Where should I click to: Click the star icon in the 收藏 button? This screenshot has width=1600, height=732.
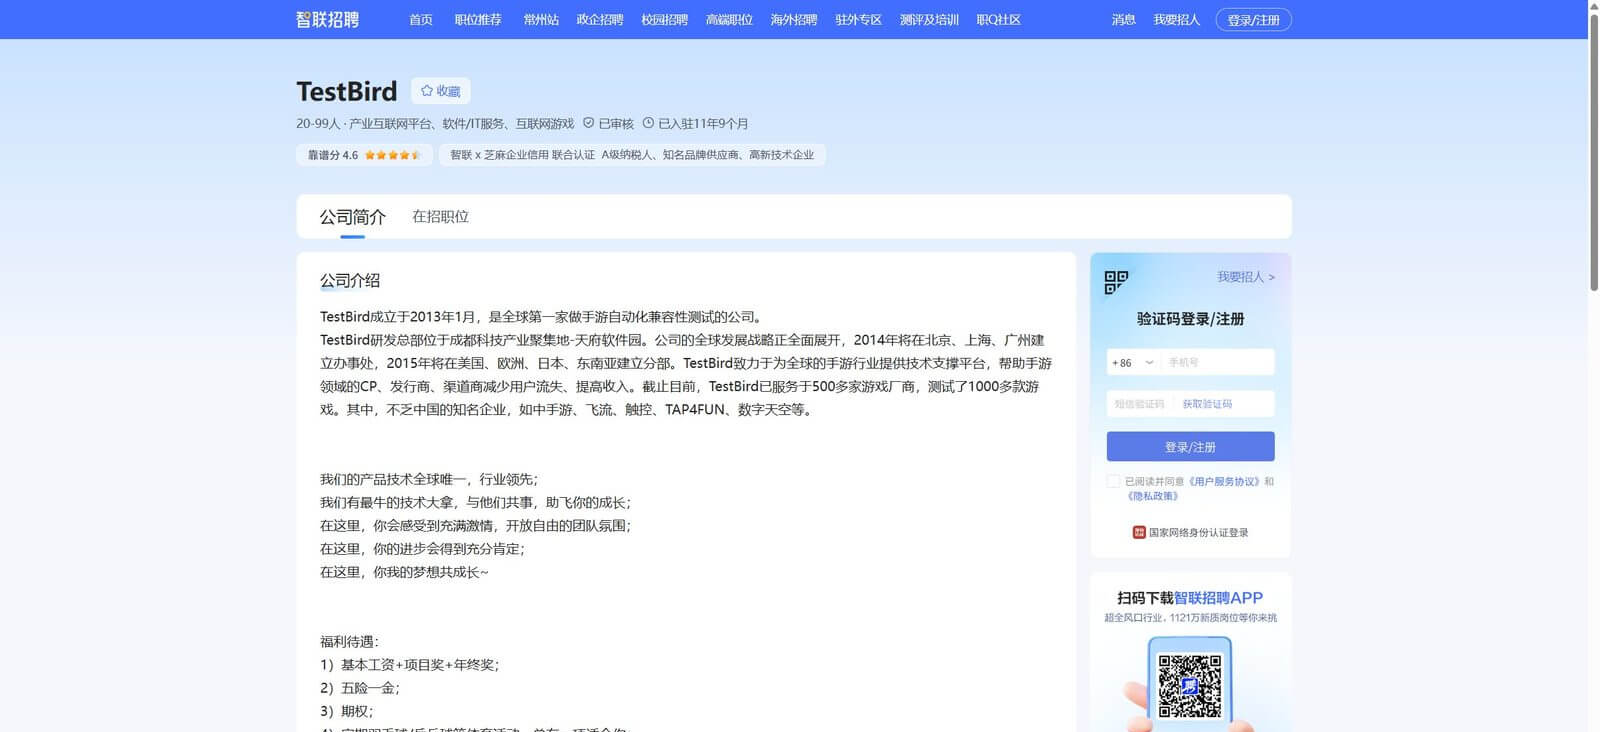pyautogui.click(x=427, y=91)
